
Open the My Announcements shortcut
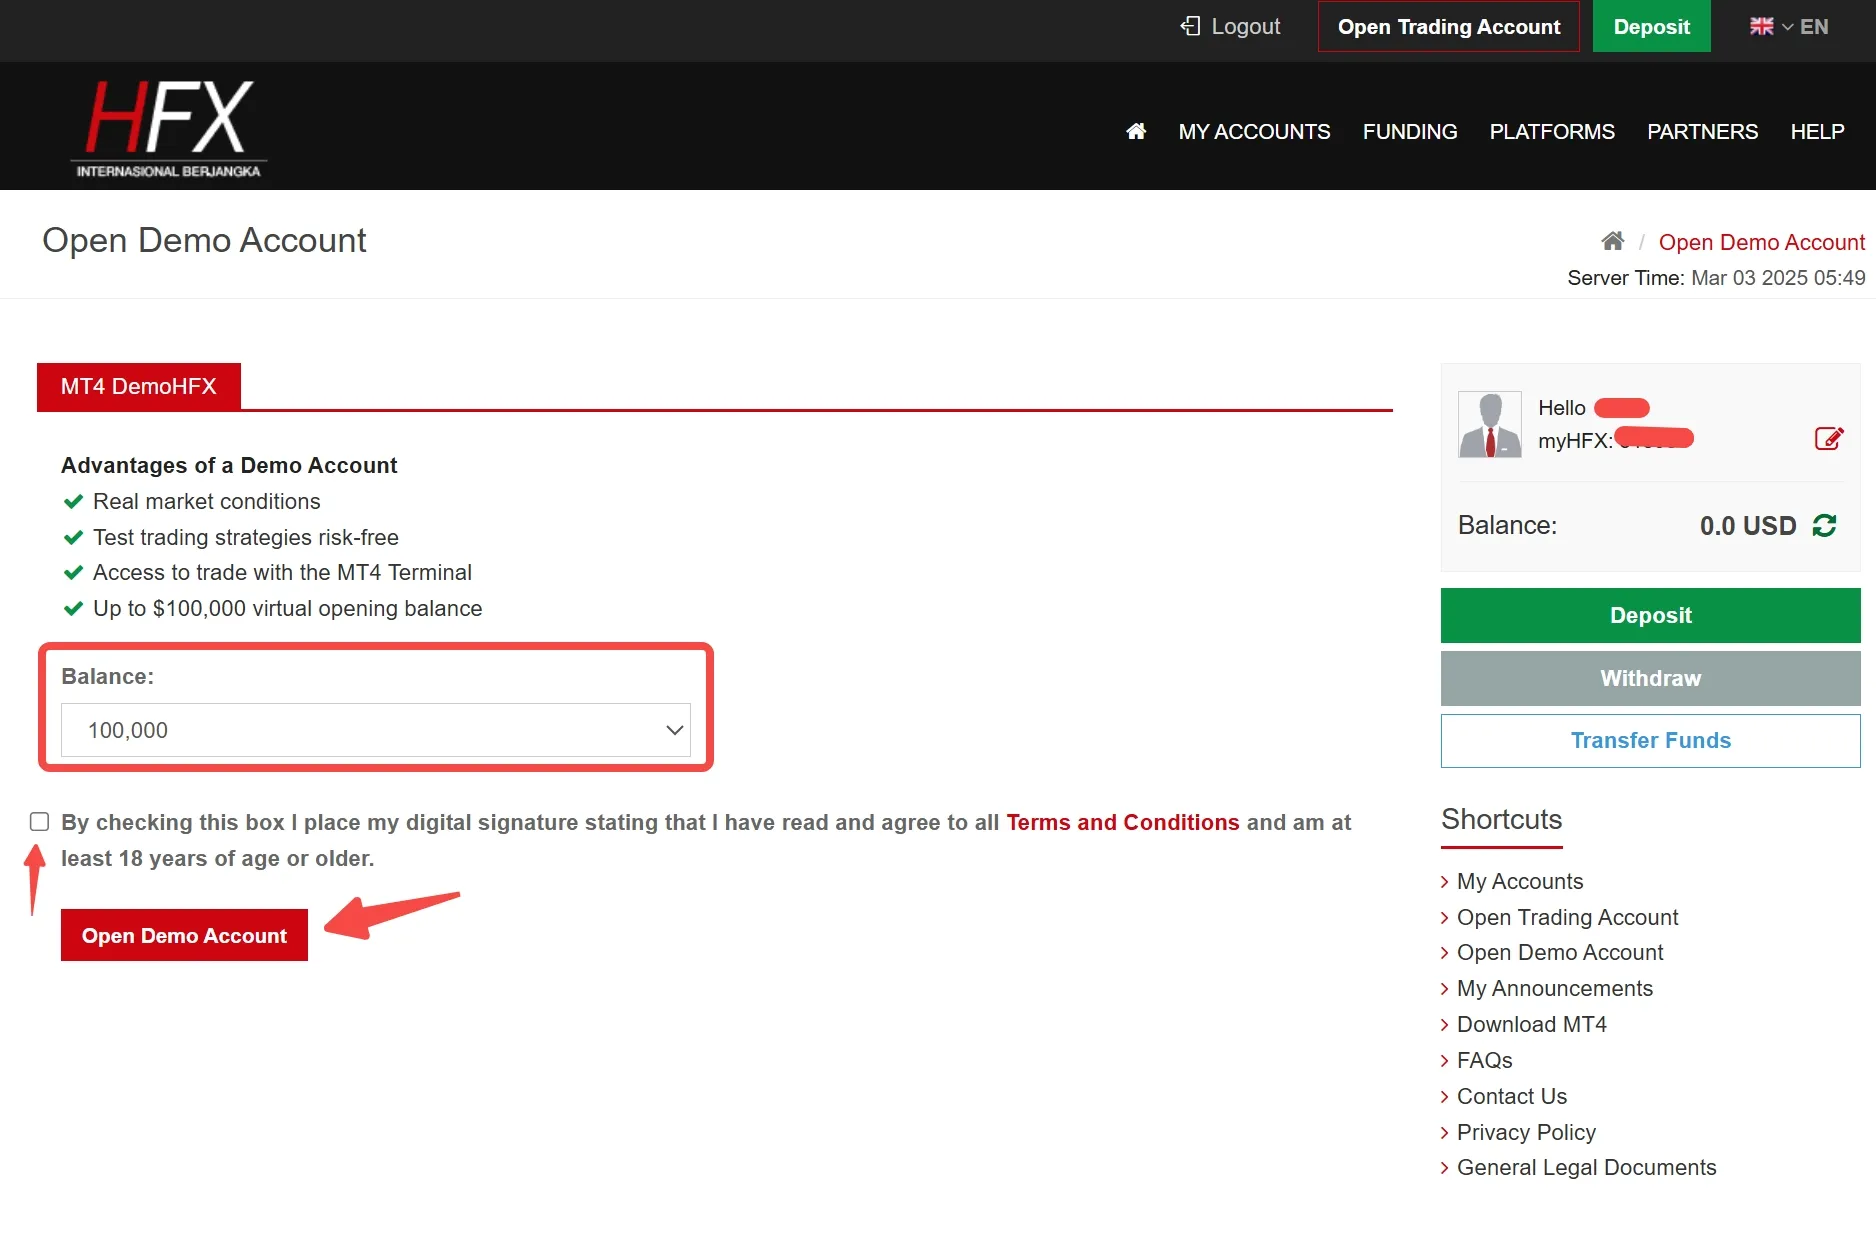coord(1555,988)
